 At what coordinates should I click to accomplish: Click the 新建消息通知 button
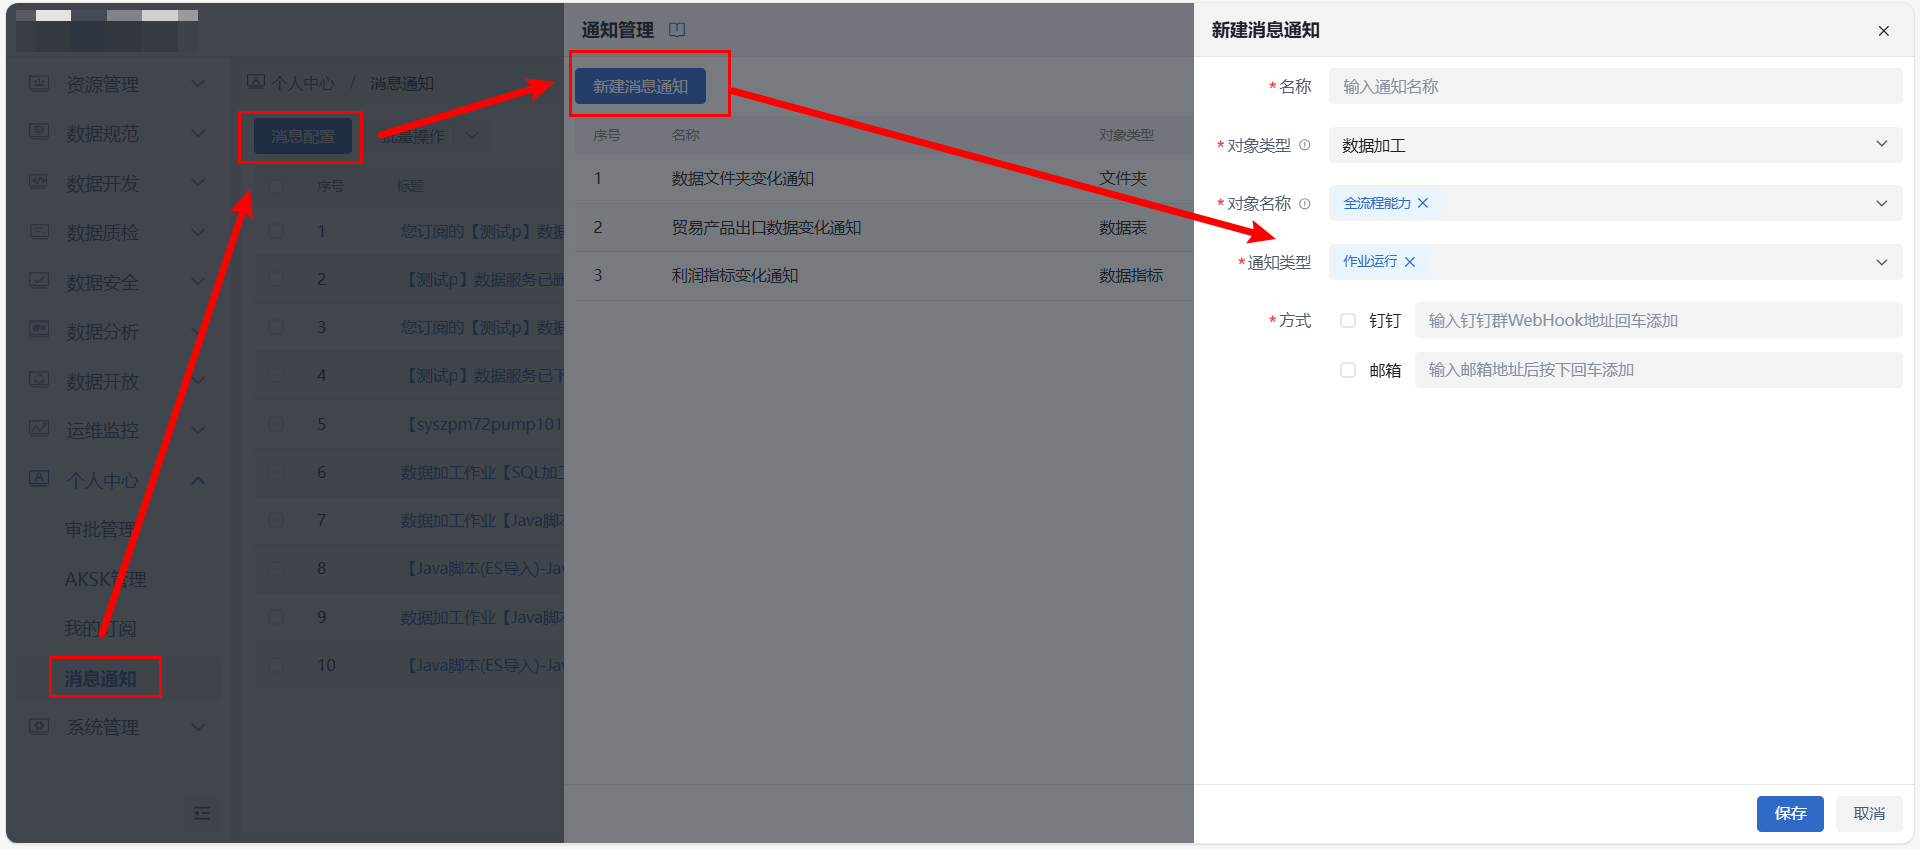640,86
